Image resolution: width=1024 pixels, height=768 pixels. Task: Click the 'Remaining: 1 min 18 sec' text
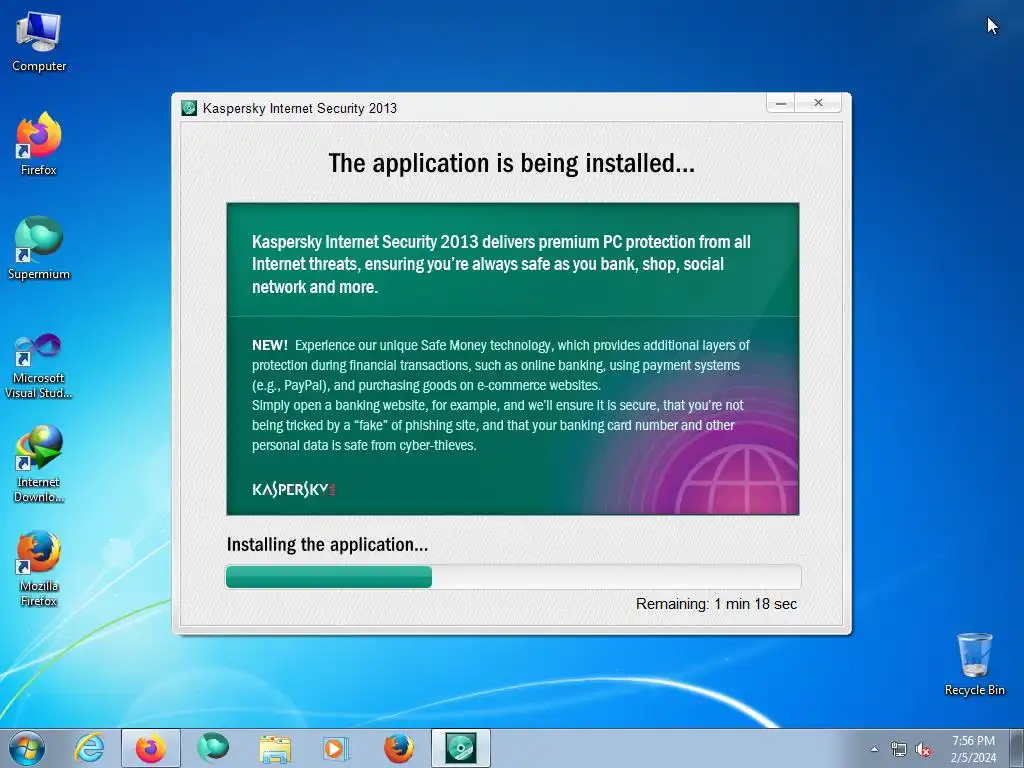click(x=716, y=604)
